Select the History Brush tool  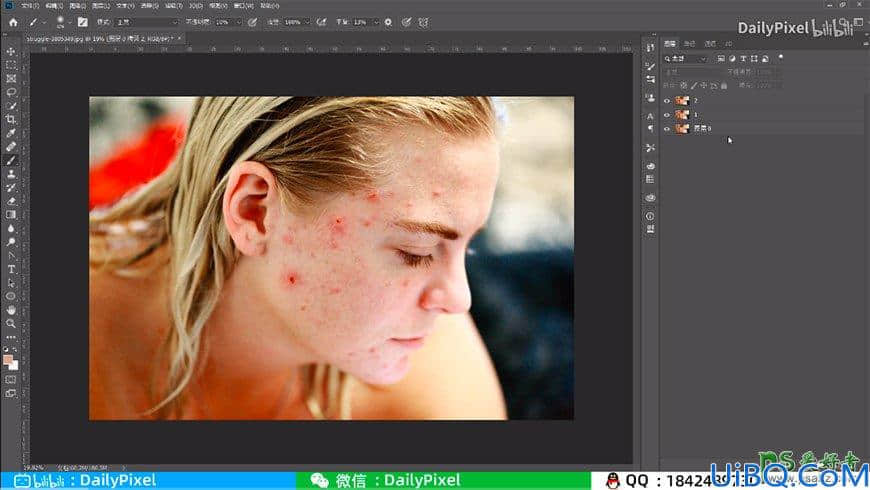(x=11, y=188)
